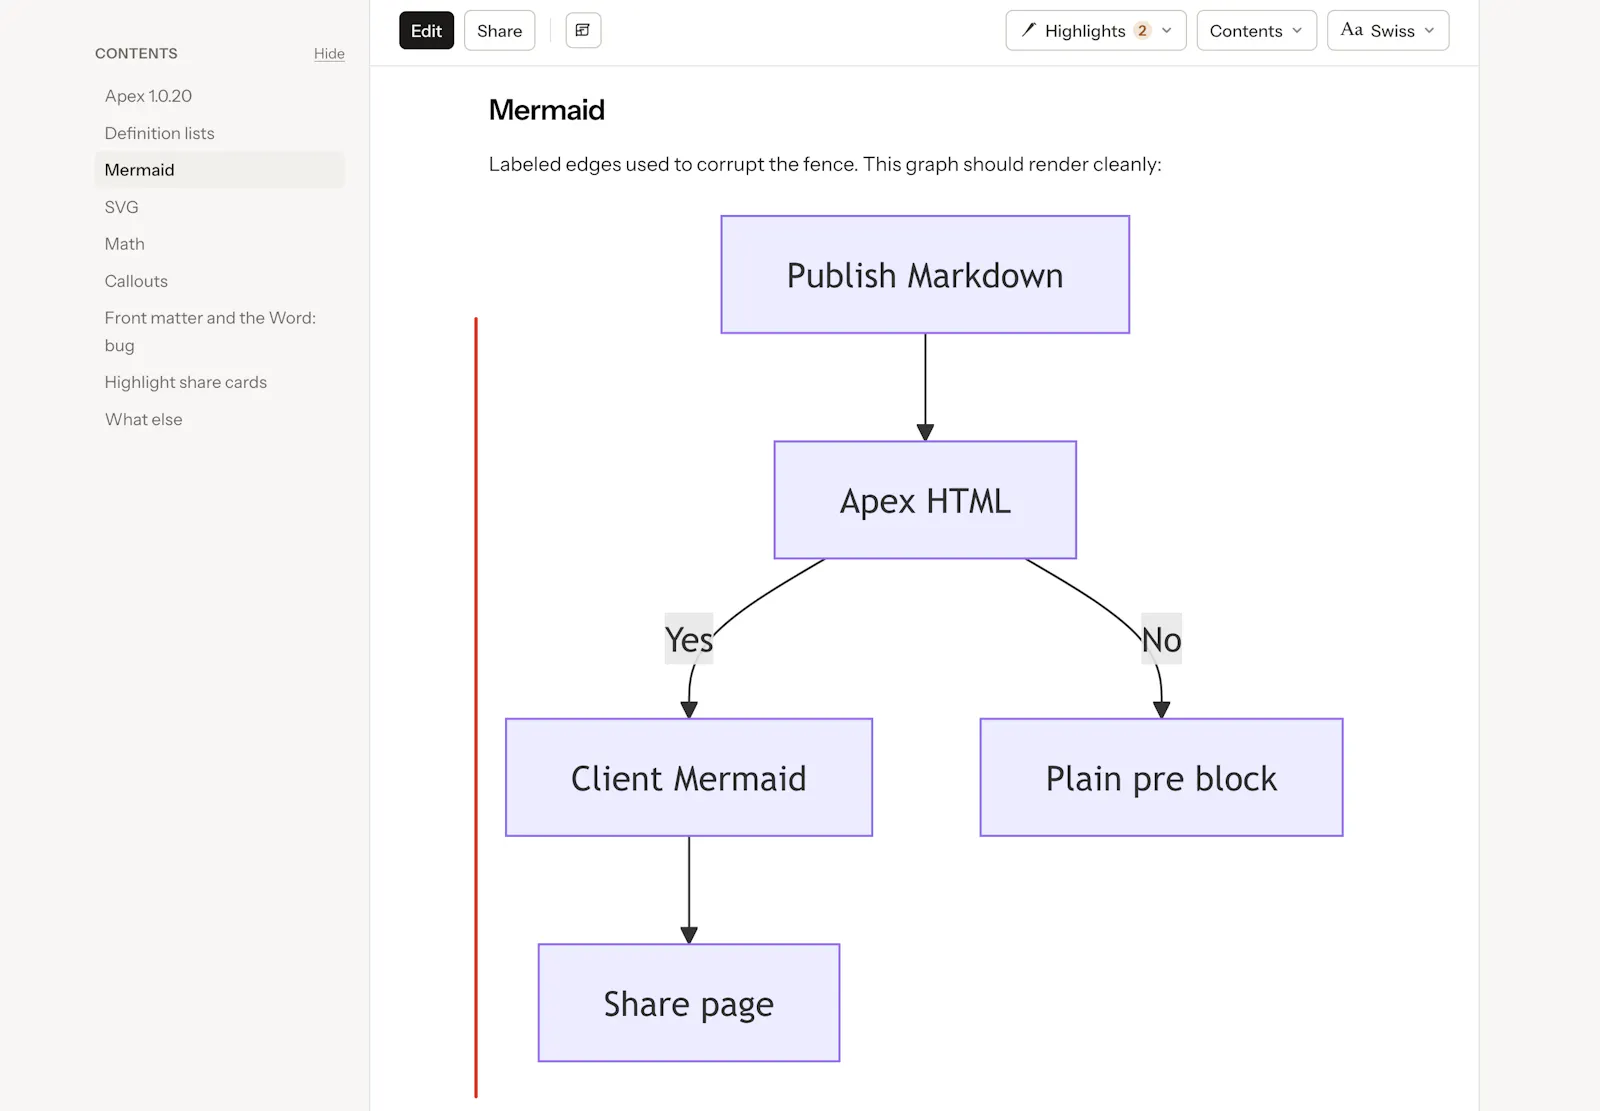This screenshot has height=1111, width=1600.
Task: Open the Swiss font dropdown
Action: point(1387,31)
